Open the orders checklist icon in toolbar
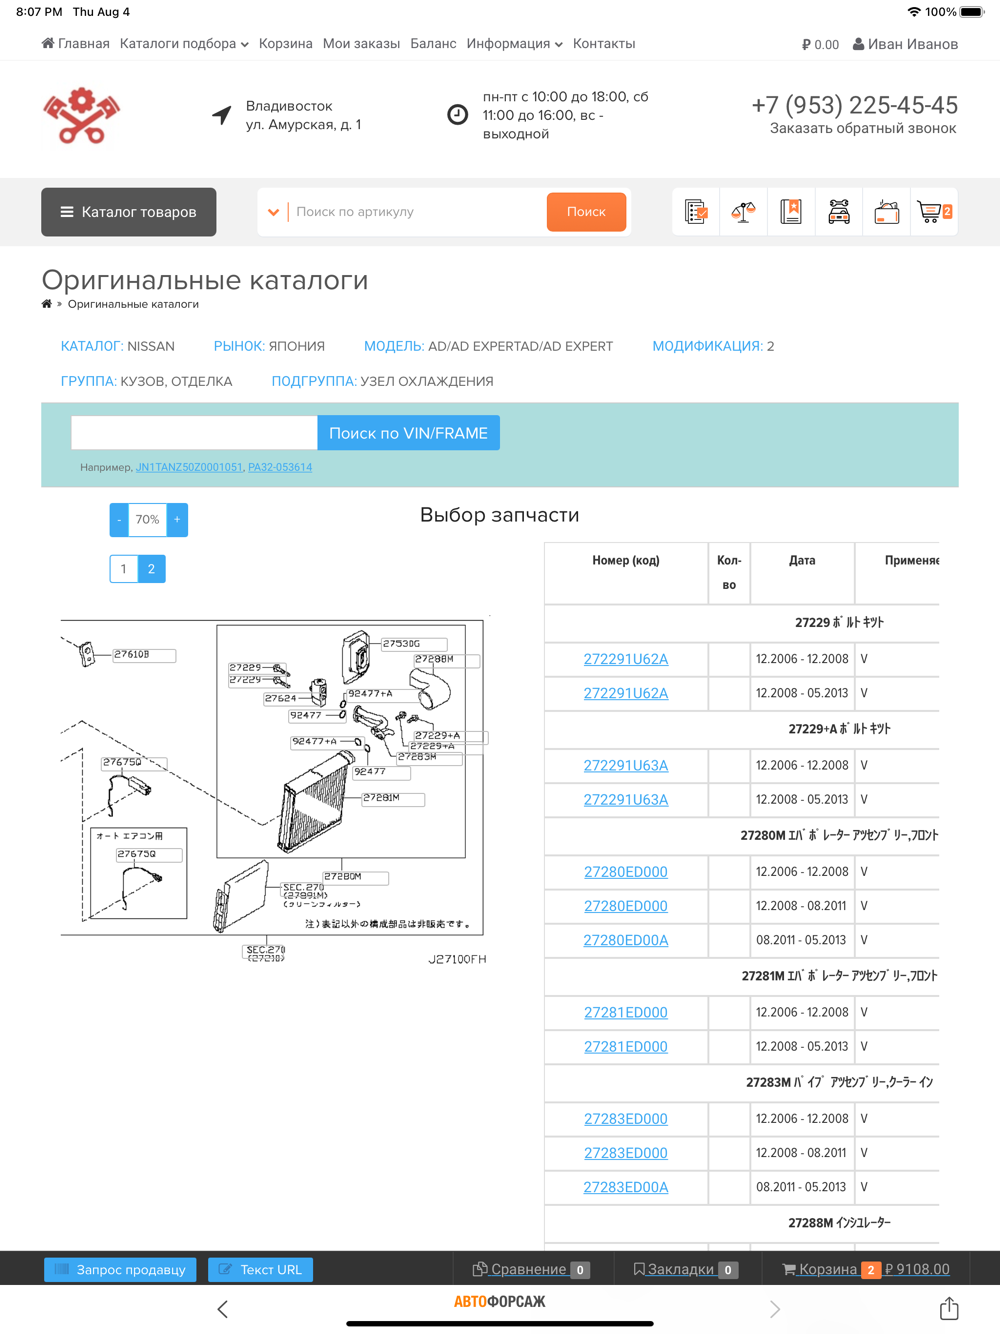 click(696, 212)
